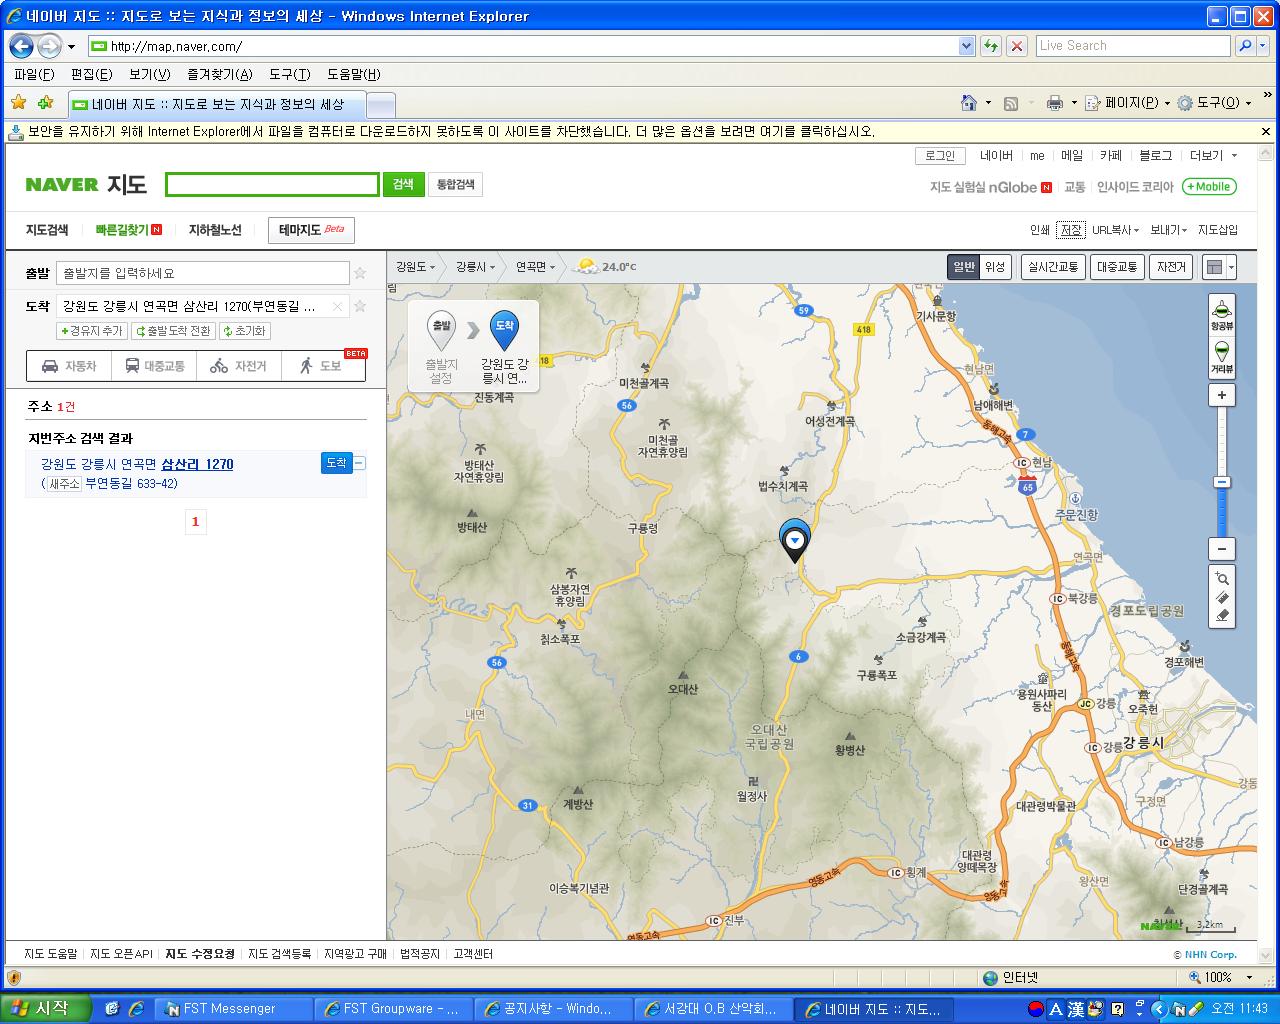
Task: Switch the map to 위성 satellite mode
Action: 995,267
